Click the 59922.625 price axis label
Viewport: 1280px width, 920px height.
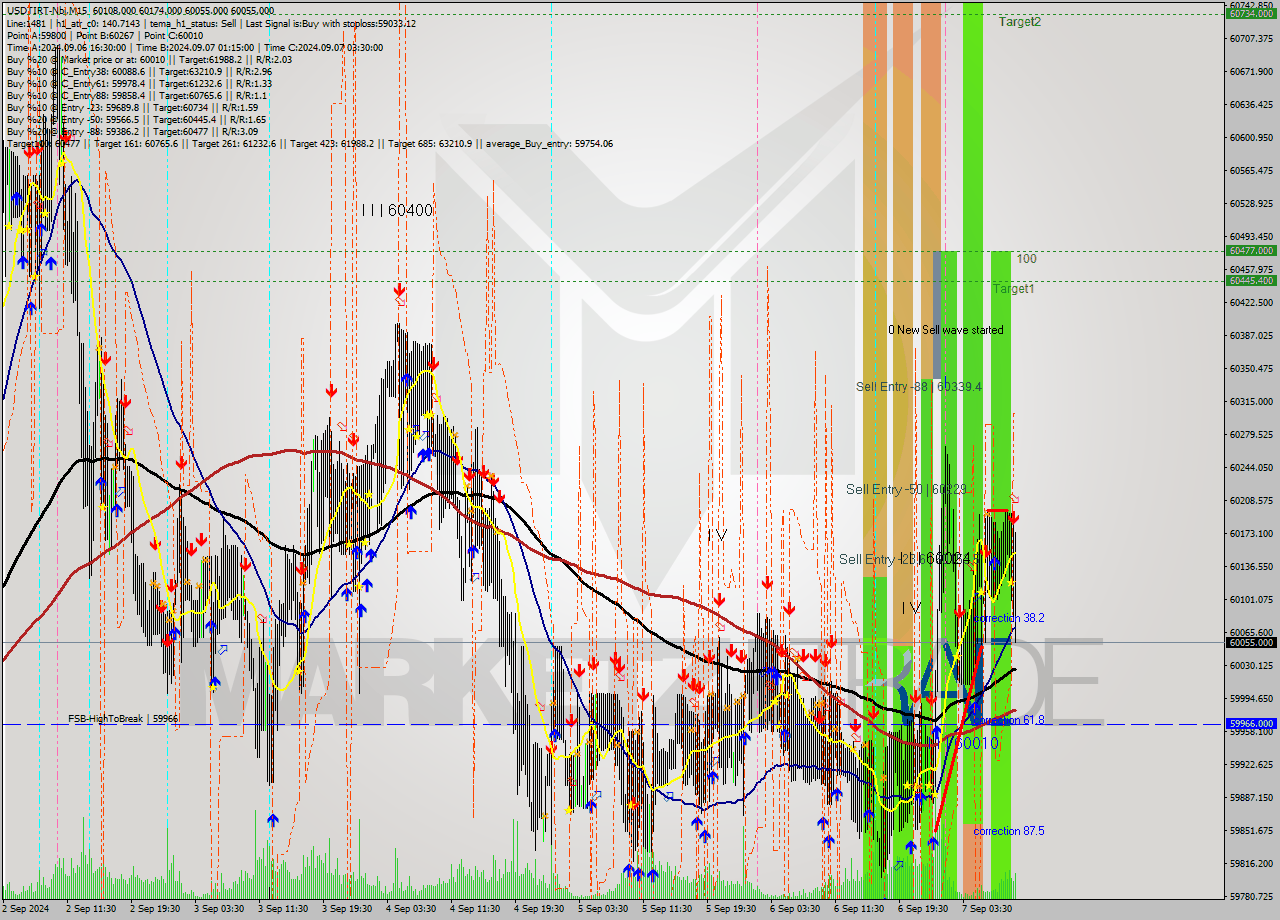coord(1253,764)
